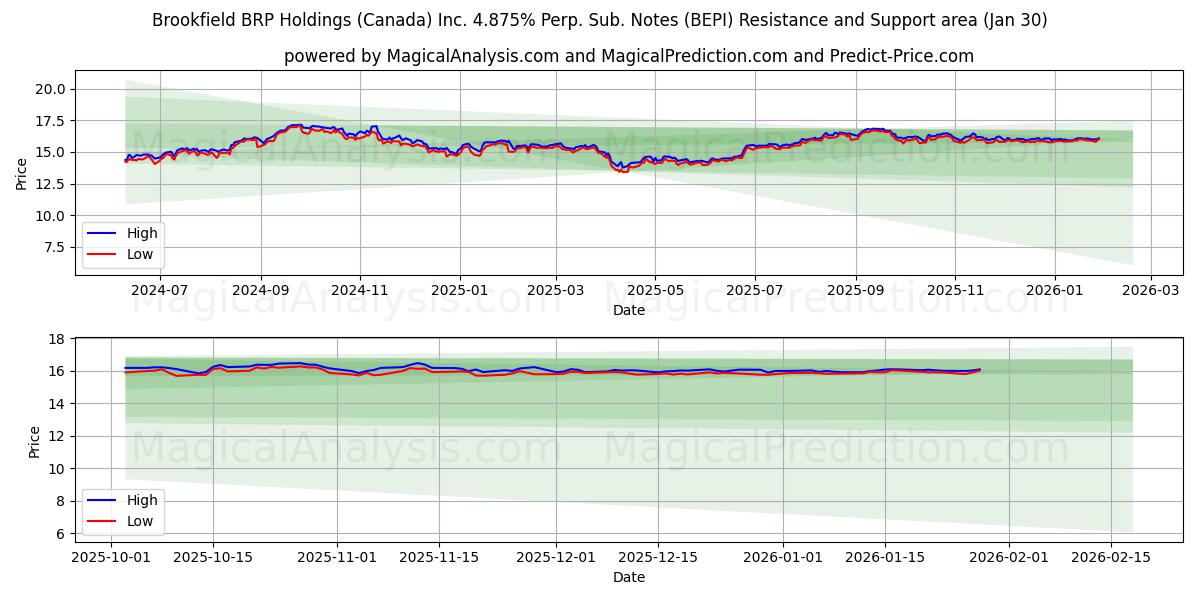Click the '2025-07' x-axis label
Viewport: 1200px width, 600px height.
[x=754, y=290]
